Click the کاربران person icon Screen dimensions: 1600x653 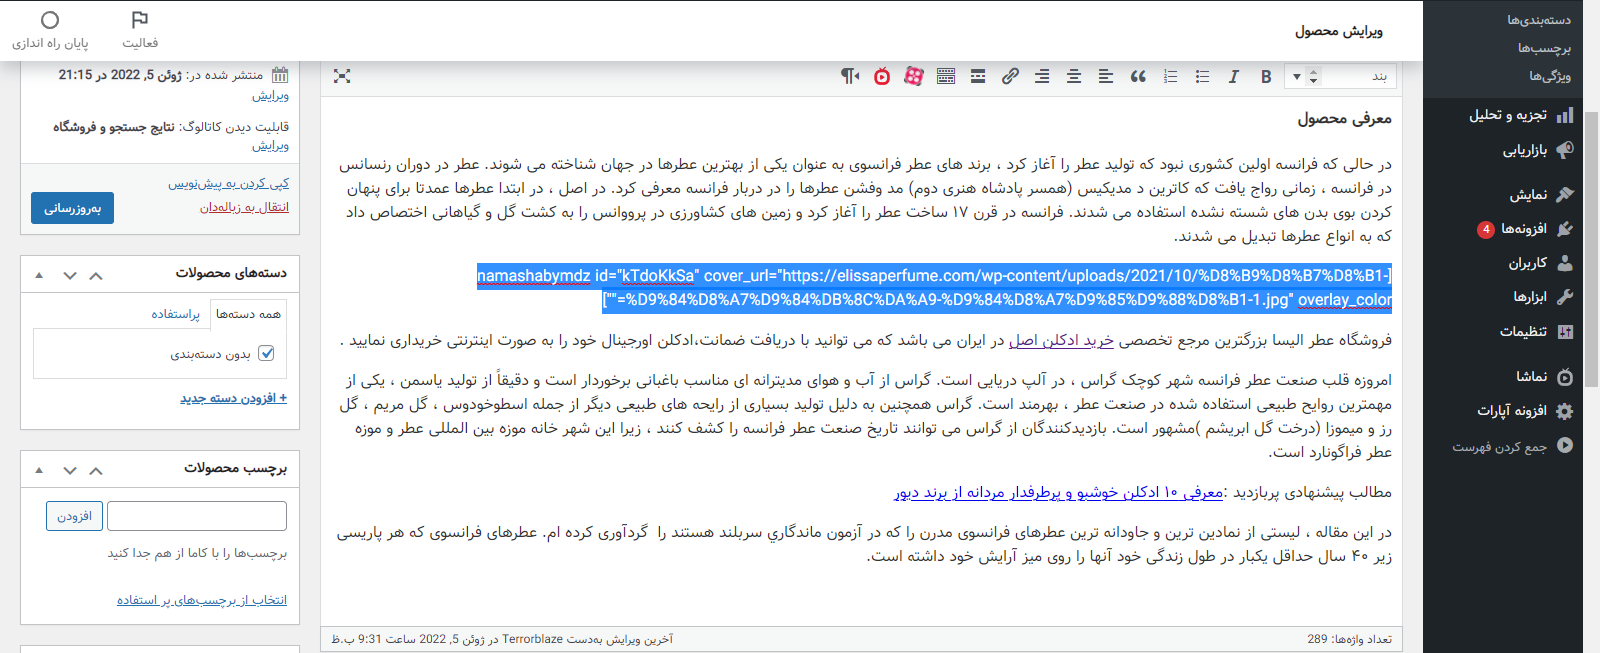click(1565, 263)
